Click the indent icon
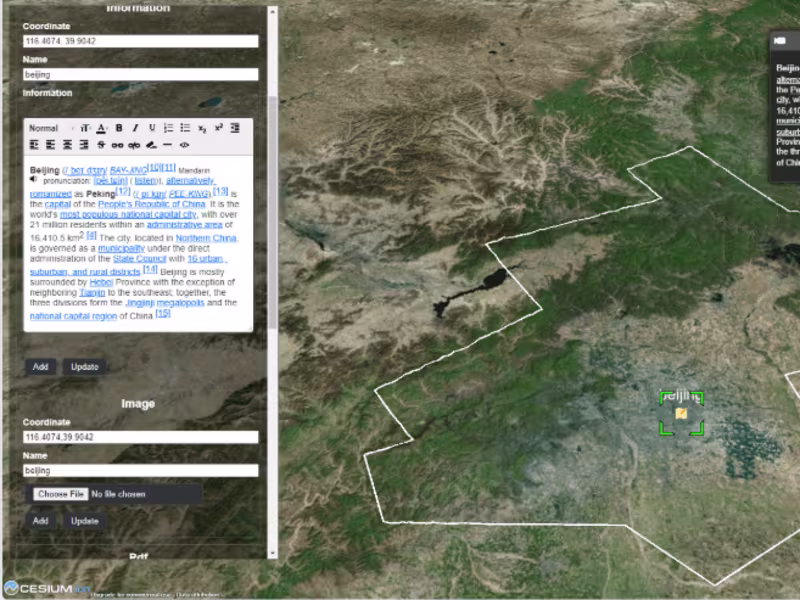The image size is (800, 600). click(x=34, y=145)
